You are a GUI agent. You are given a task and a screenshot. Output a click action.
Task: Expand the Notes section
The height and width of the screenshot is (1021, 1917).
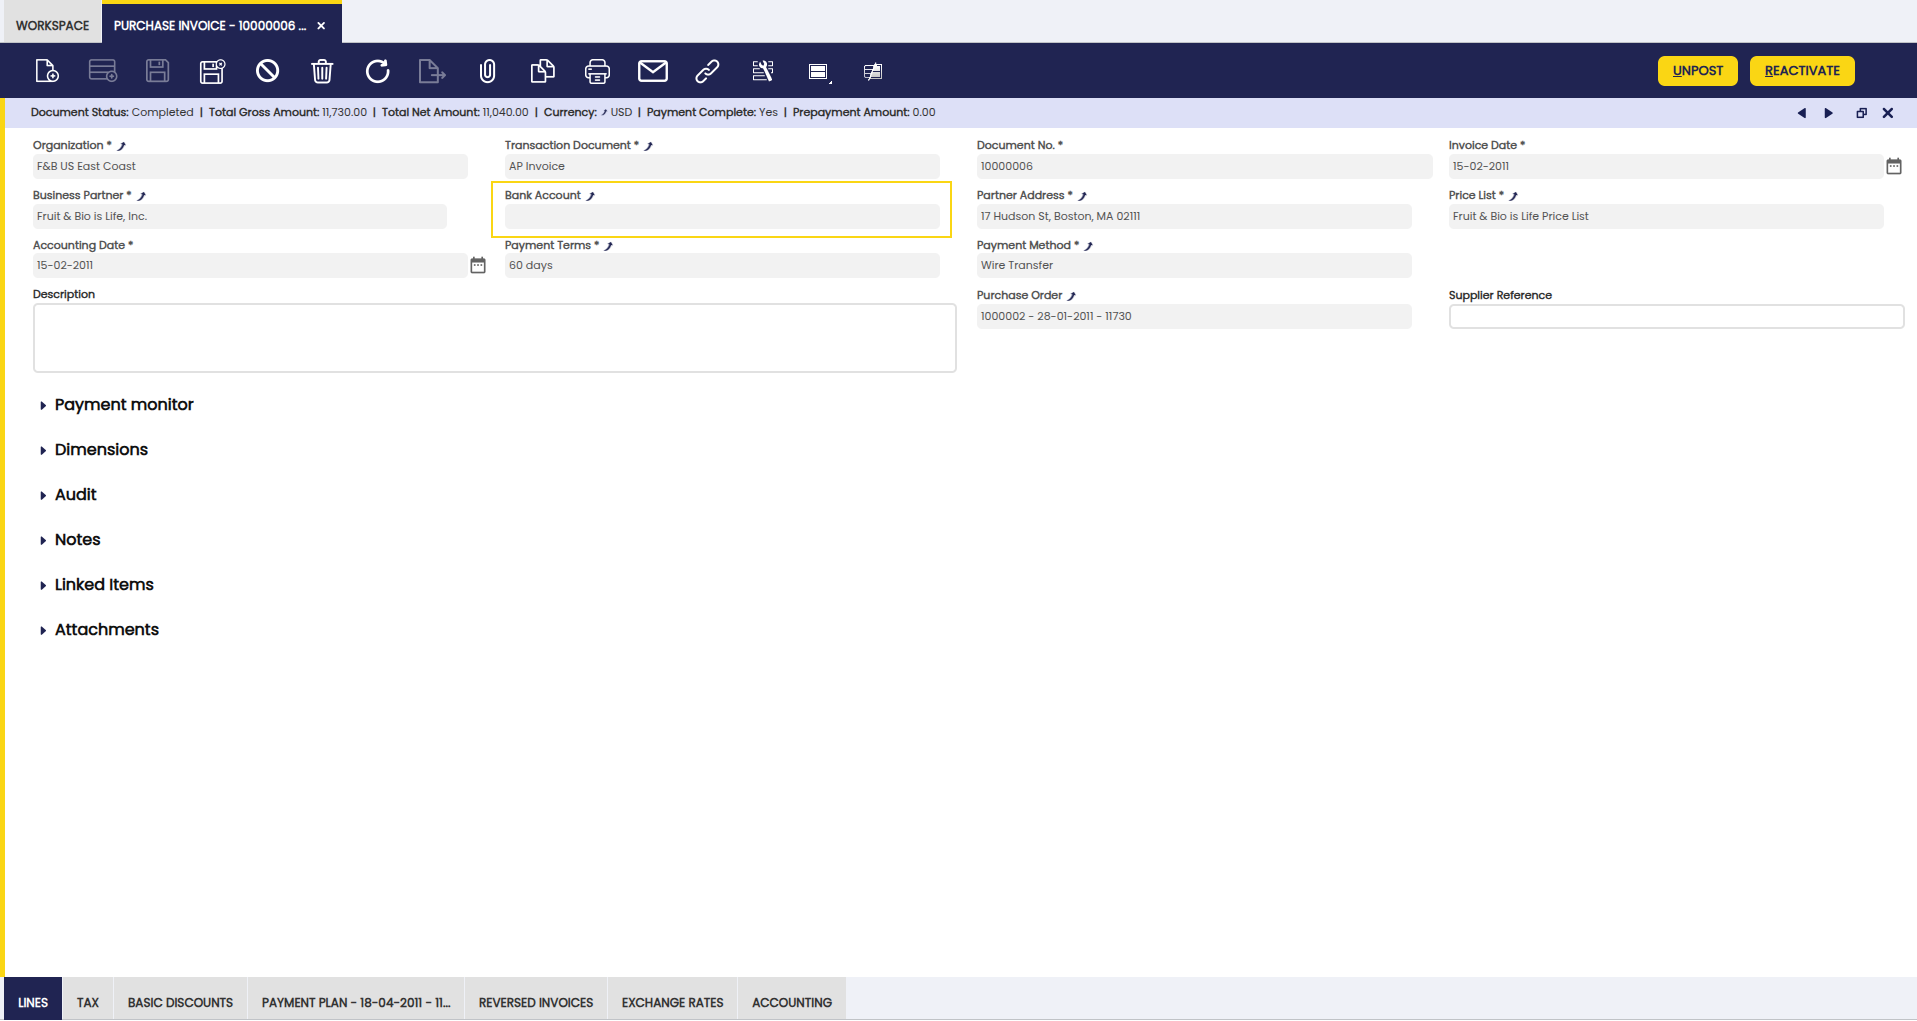(70, 540)
